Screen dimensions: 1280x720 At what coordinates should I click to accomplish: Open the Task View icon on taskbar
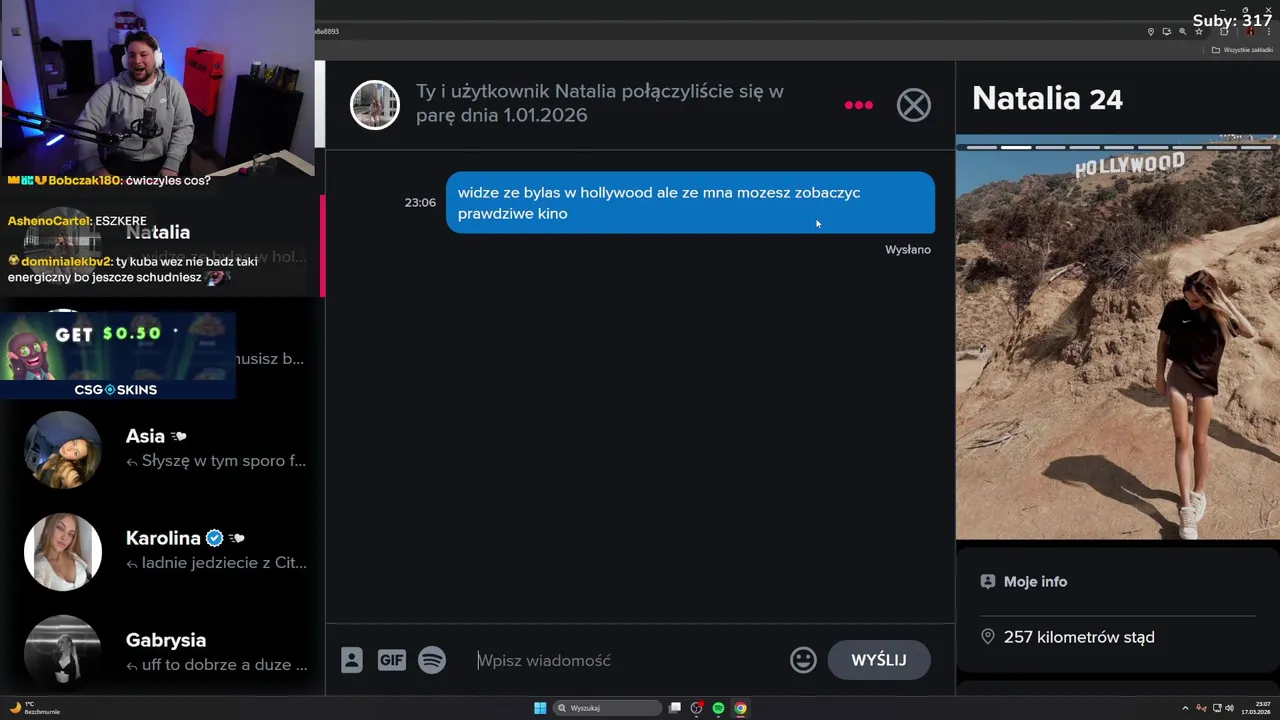[675, 708]
